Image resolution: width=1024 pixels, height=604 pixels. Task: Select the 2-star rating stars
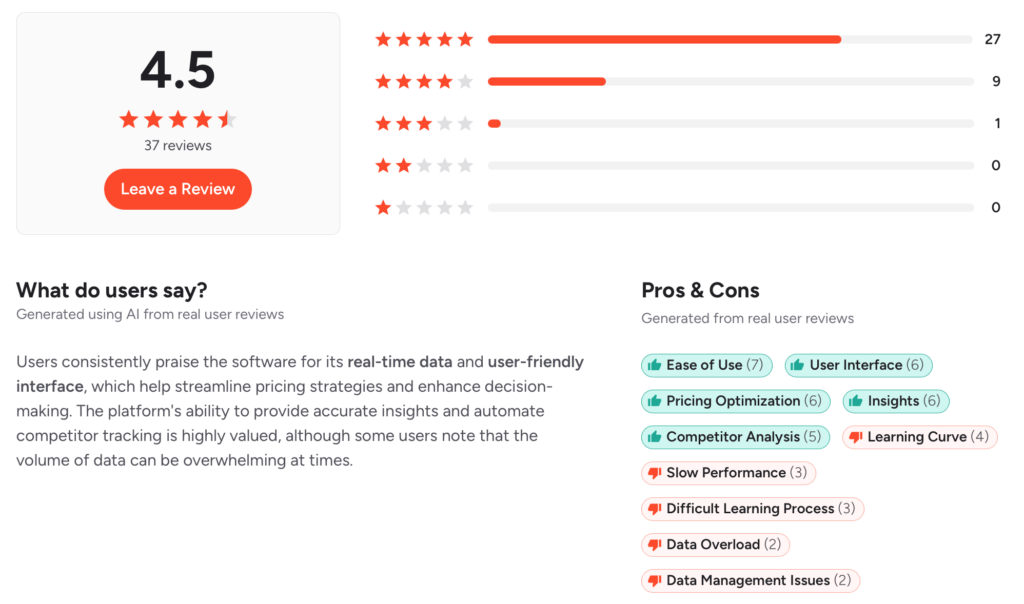(x=424, y=165)
